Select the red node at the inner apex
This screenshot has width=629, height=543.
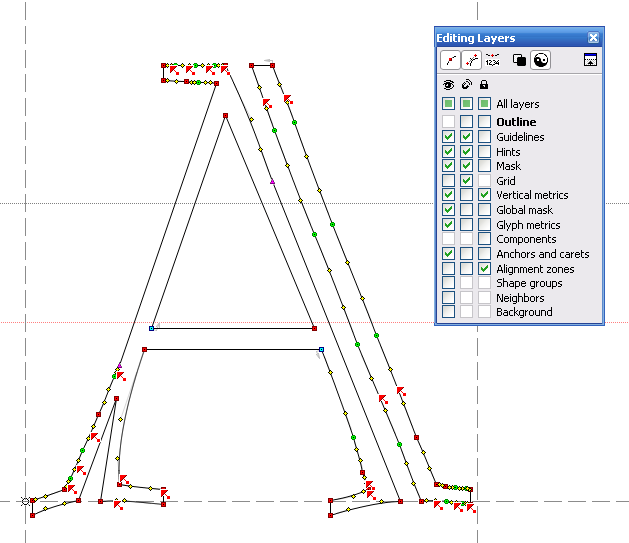pos(225,115)
